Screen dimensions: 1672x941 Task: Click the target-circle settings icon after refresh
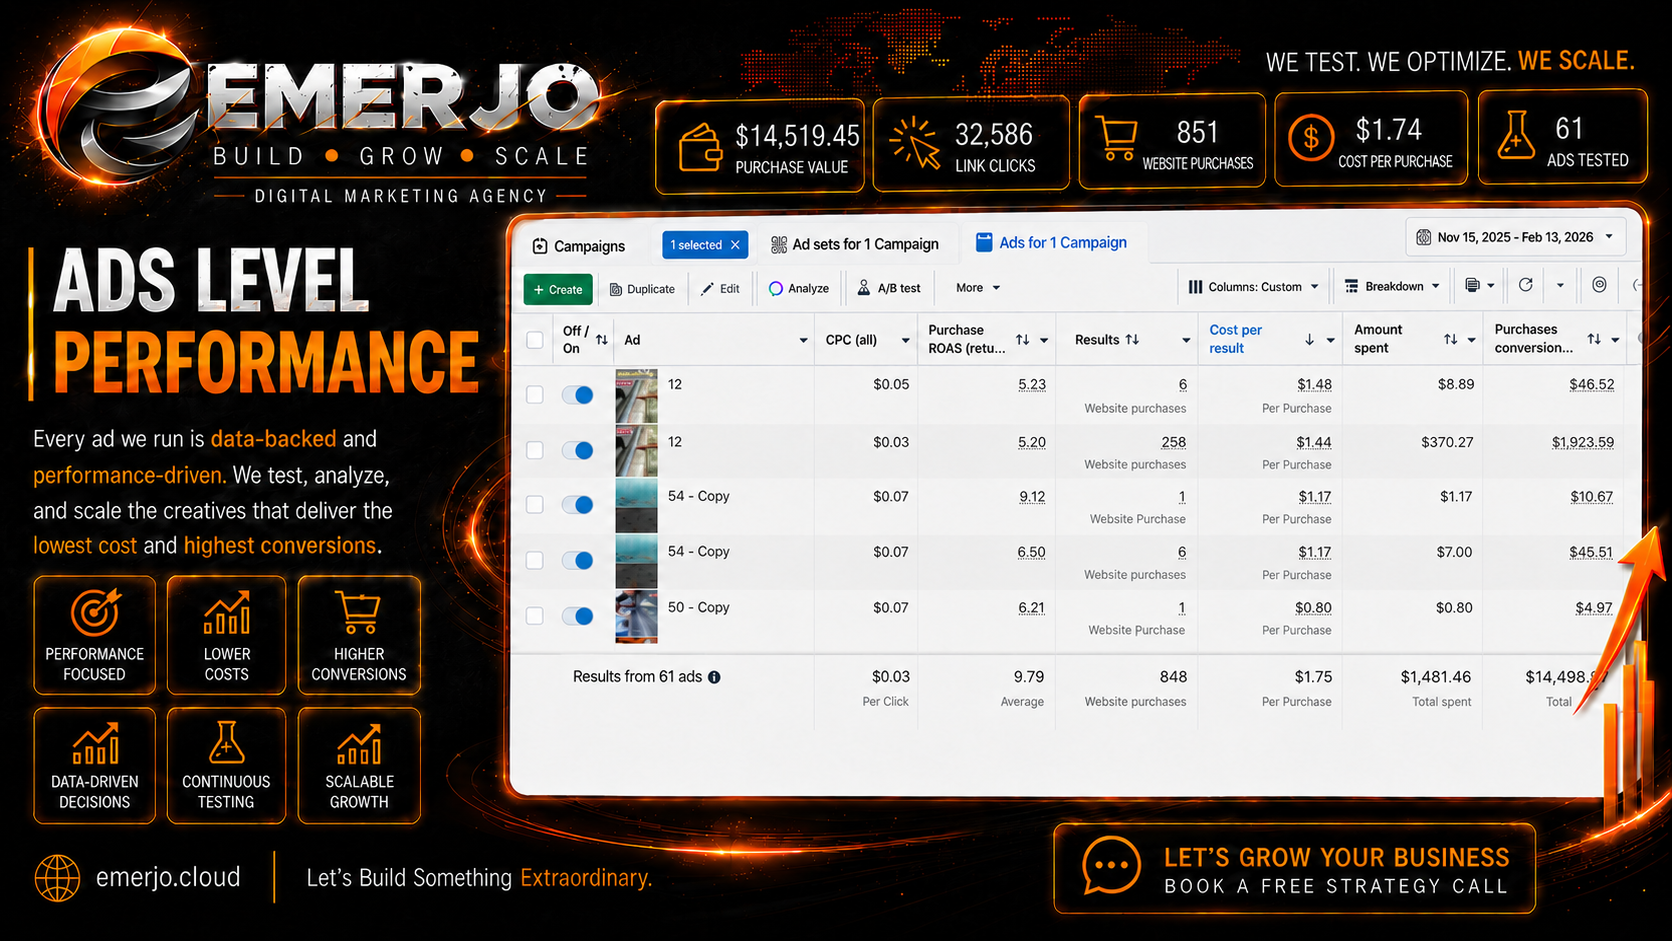tap(1600, 285)
